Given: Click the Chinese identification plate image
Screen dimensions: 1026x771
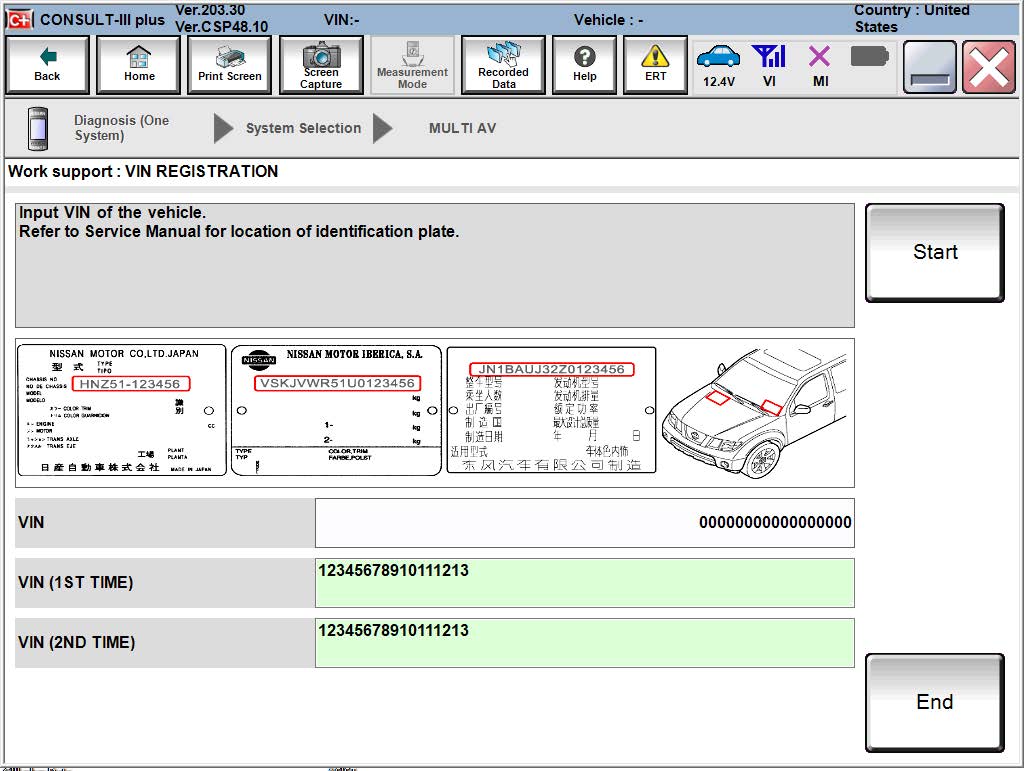Looking at the screenshot, I should click(x=551, y=410).
